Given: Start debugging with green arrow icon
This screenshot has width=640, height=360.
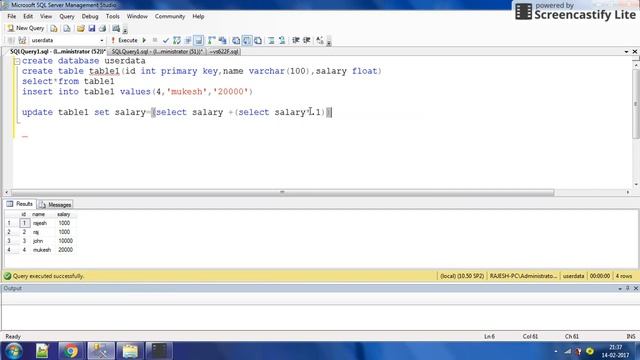Looking at the screenshot, I should [144, 40].
